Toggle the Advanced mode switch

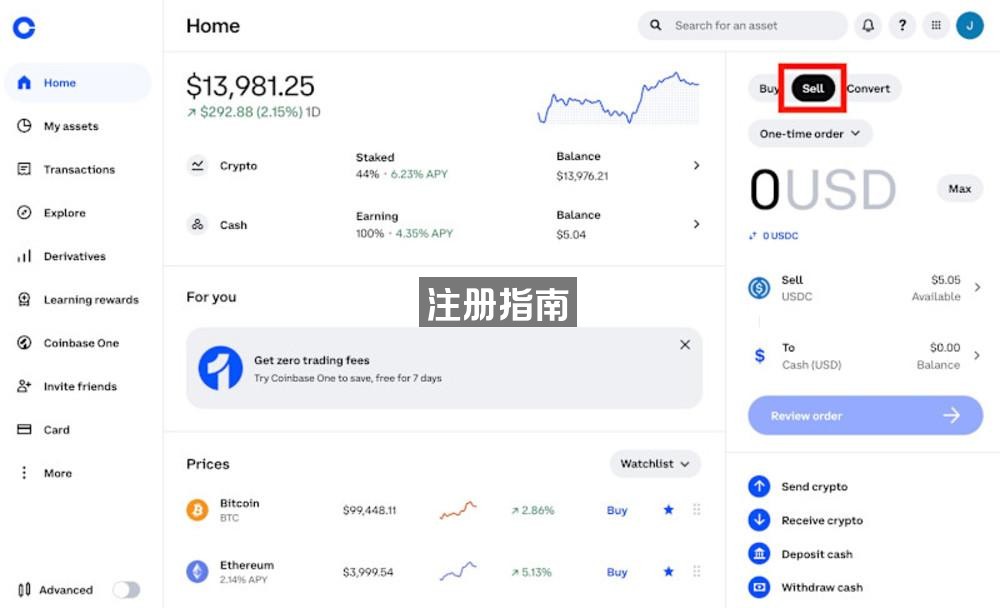click(x=126, y=589)
